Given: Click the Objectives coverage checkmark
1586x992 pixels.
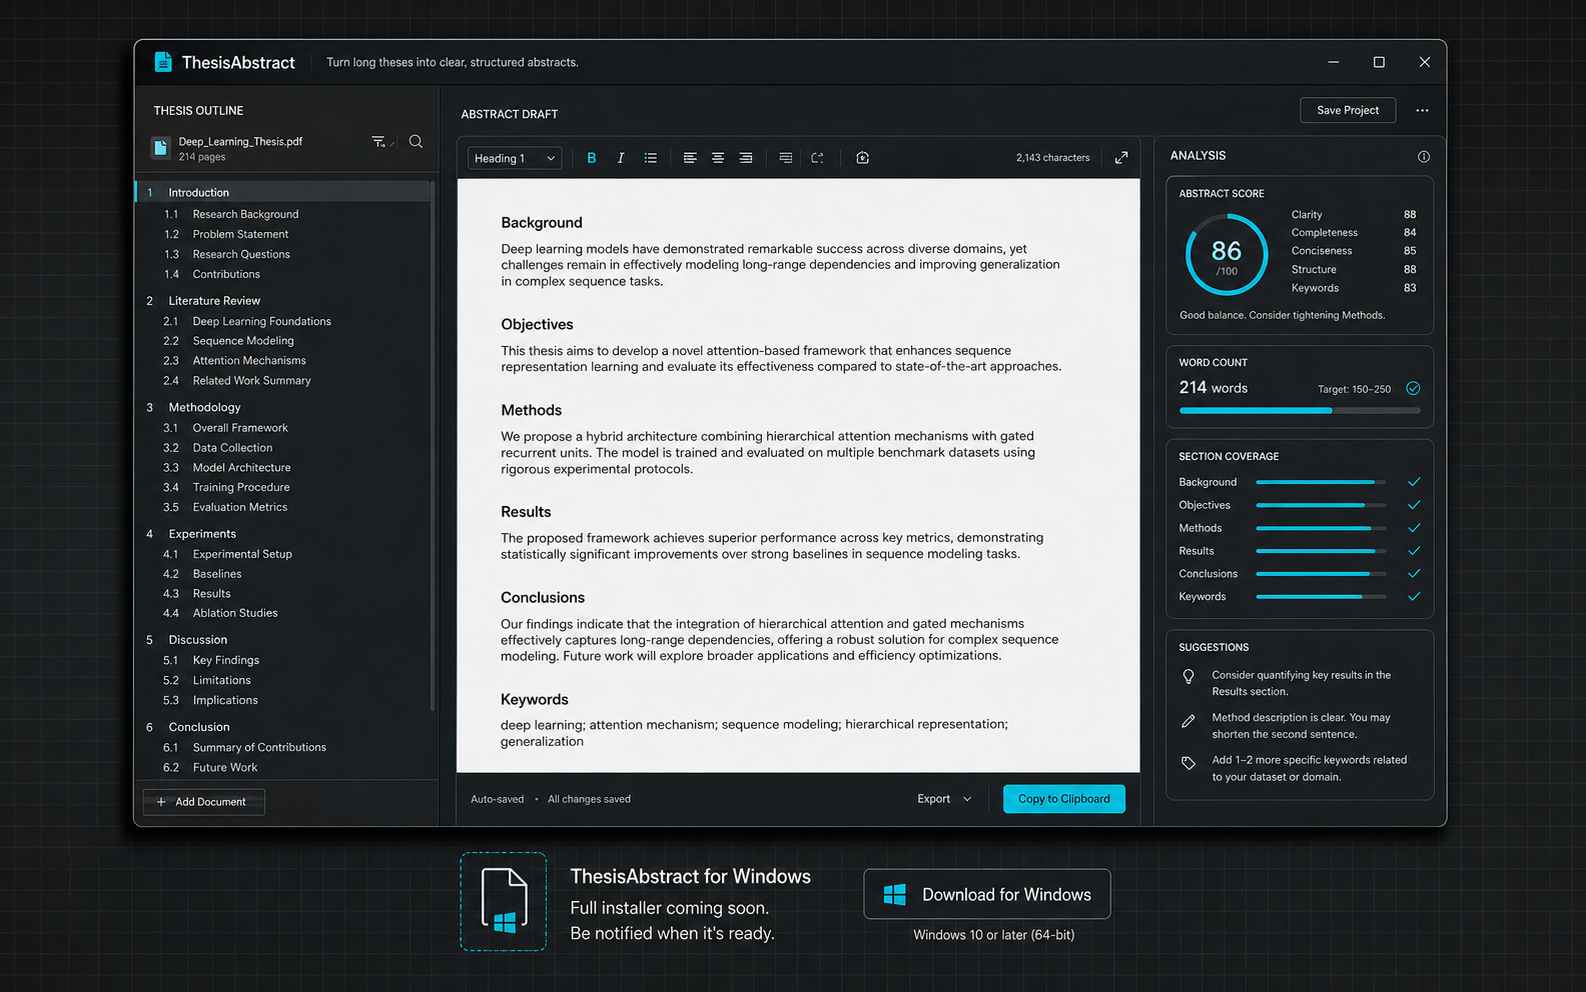Looking at the screenshot, I should [1414, 505].
